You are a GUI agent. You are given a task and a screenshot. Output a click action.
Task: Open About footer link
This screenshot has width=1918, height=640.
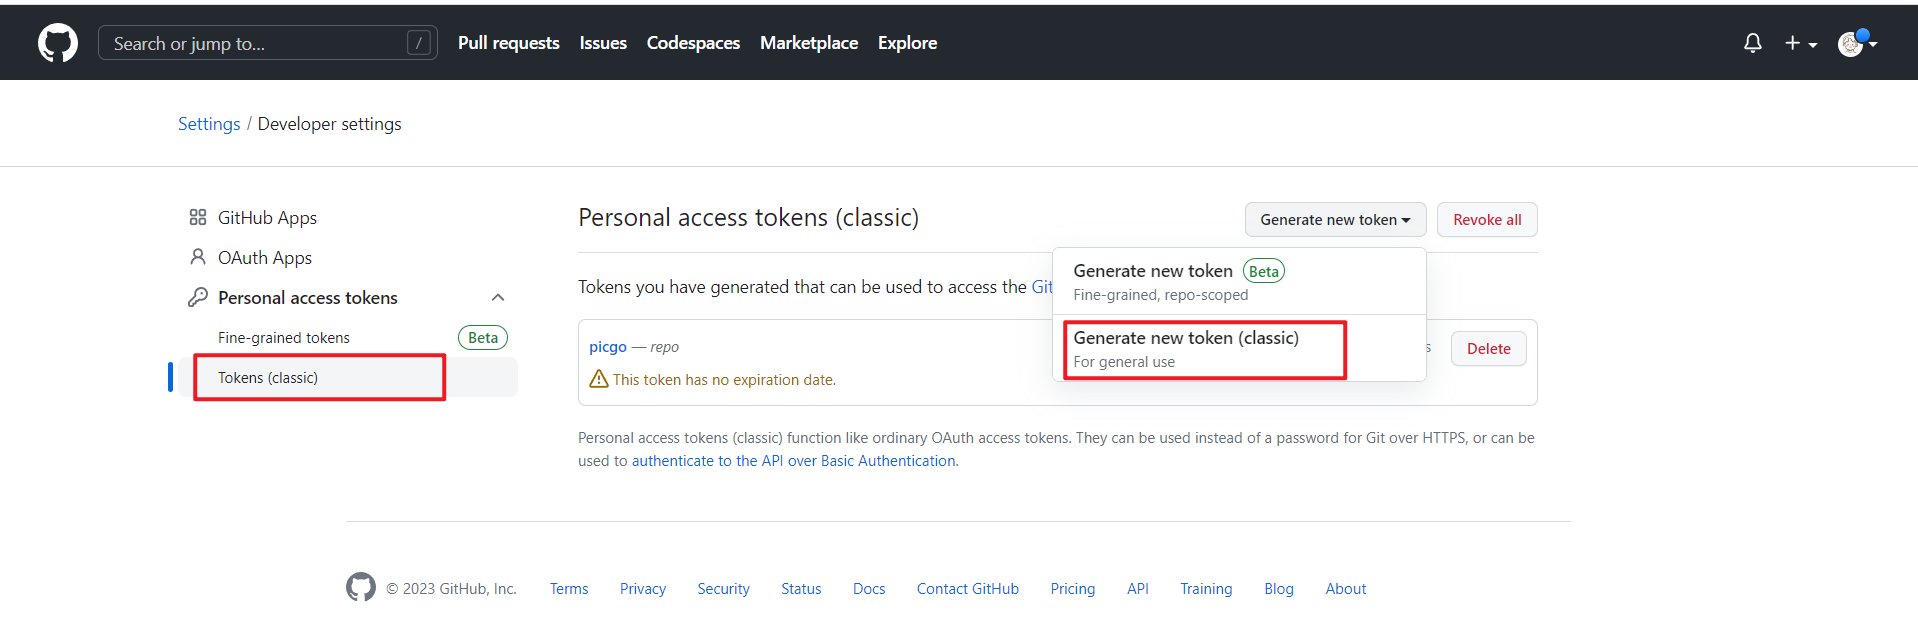click(1346, 589)
